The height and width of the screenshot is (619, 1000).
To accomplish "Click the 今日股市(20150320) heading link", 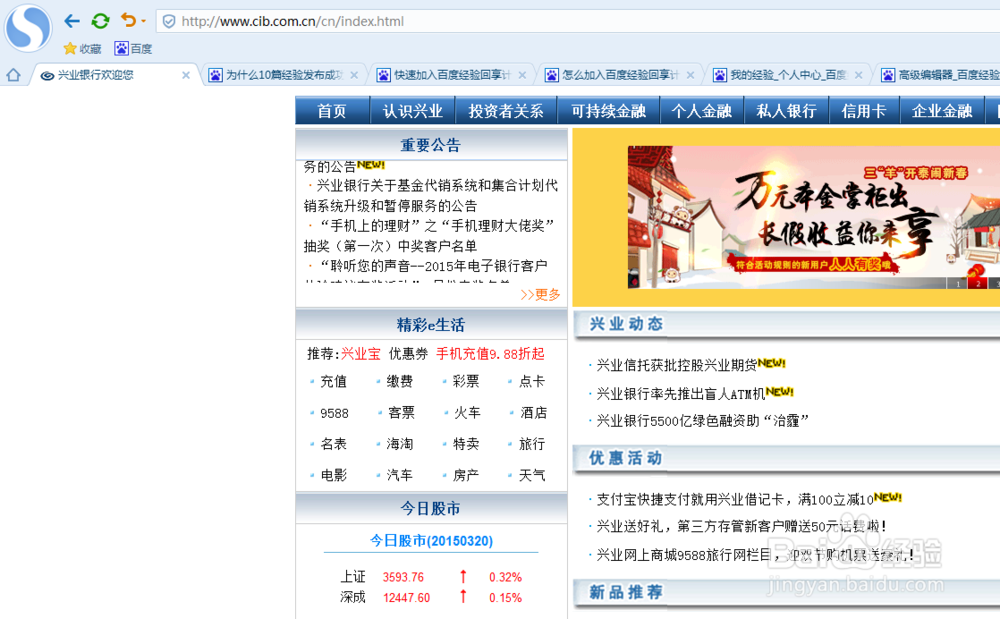I will (x=432, y=541).
